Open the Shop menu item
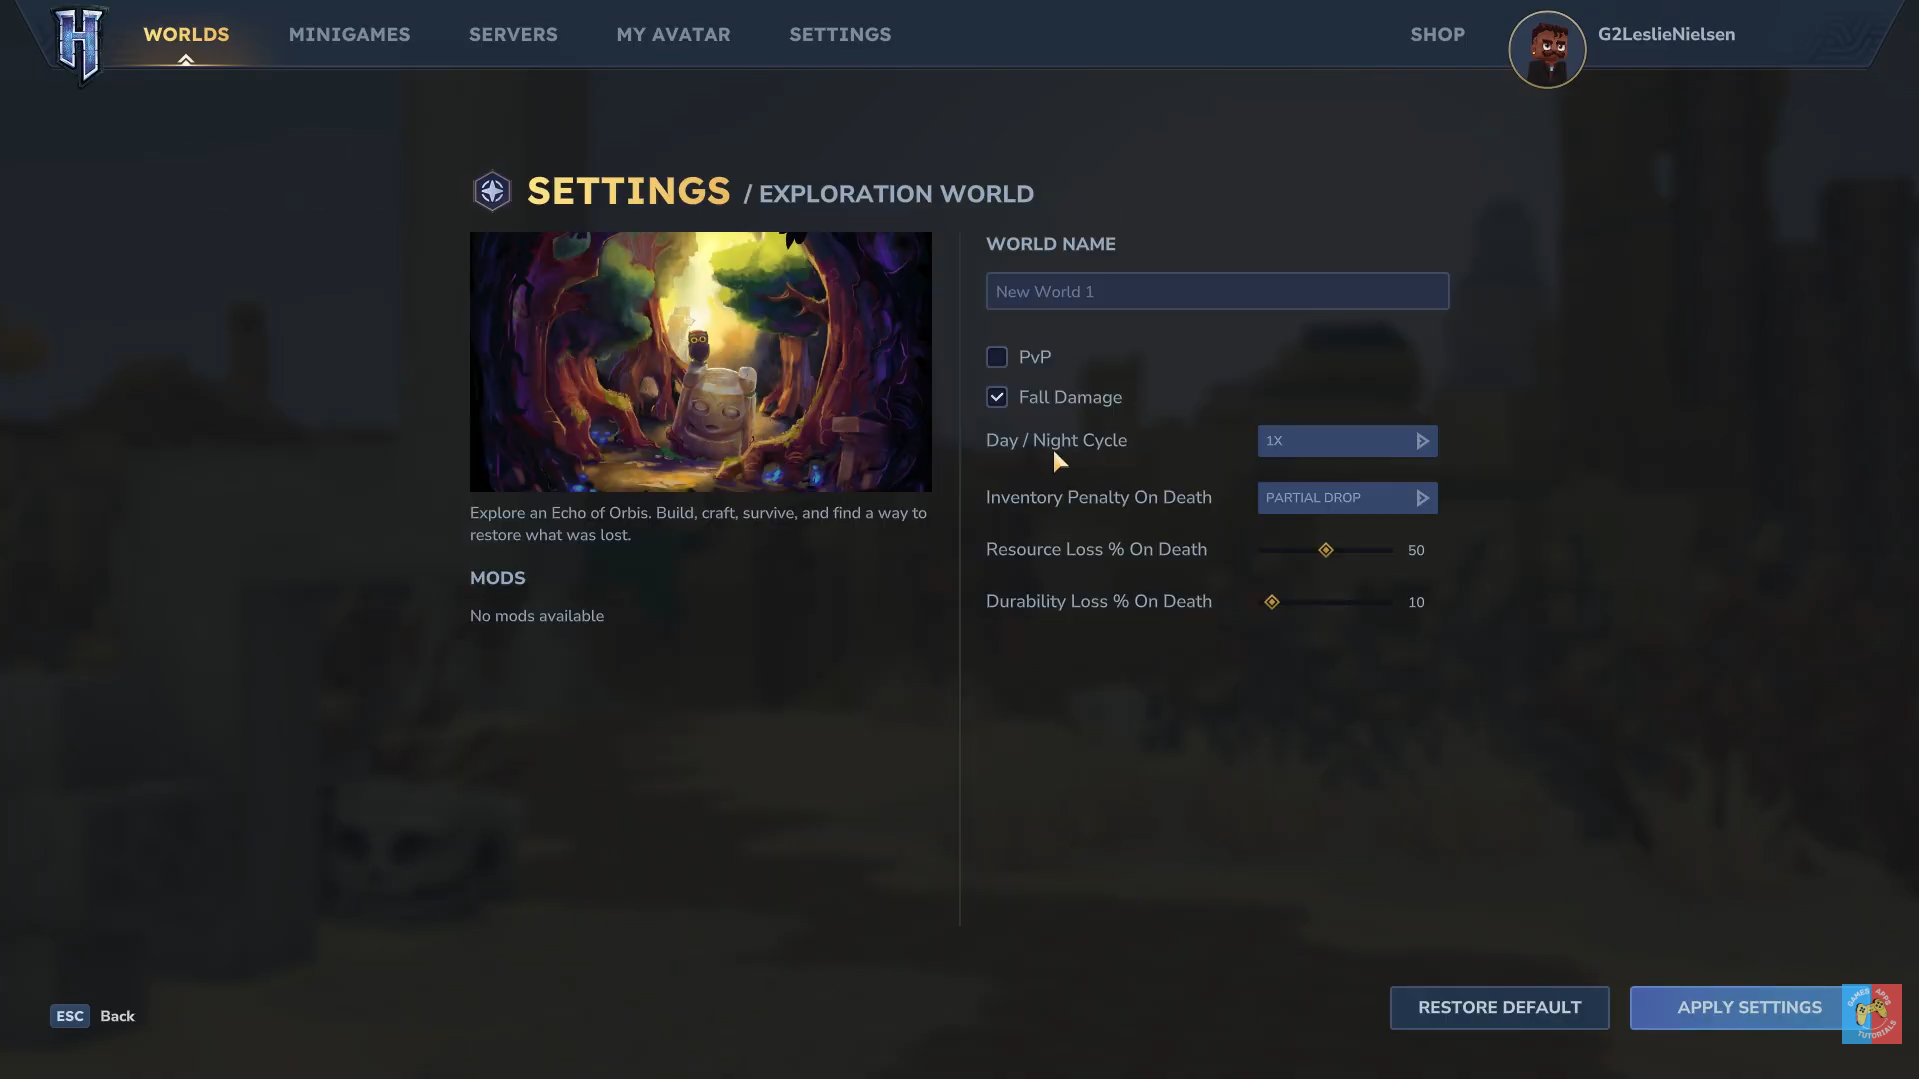Image resolution: width=1919 pixels, height=1079 pixels. 1437,34
